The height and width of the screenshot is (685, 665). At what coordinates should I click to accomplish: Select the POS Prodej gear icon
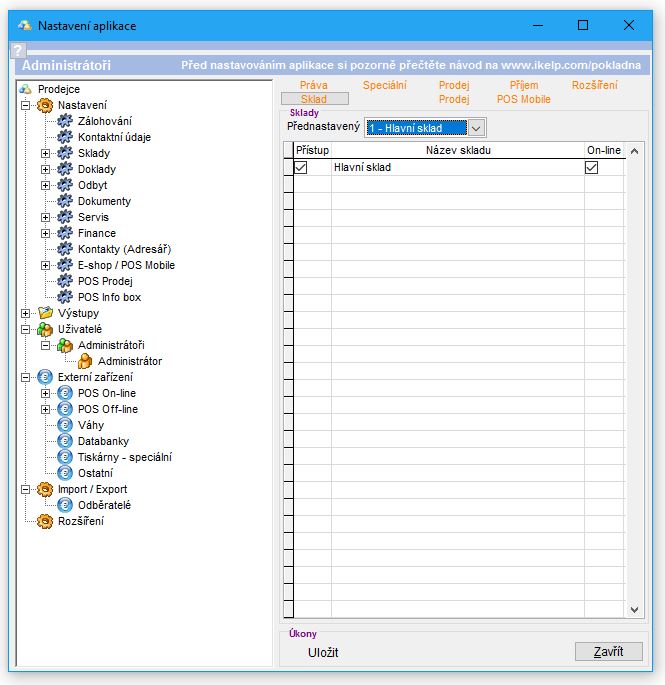[x=65, y=281]
